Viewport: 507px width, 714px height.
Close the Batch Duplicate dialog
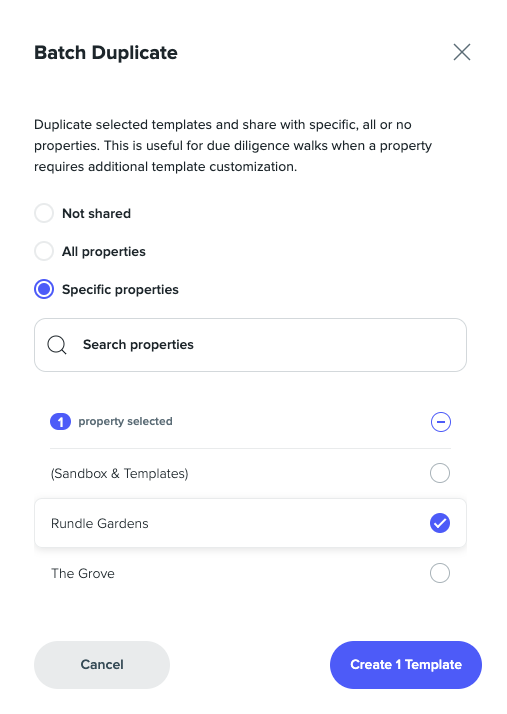(461, 52)
